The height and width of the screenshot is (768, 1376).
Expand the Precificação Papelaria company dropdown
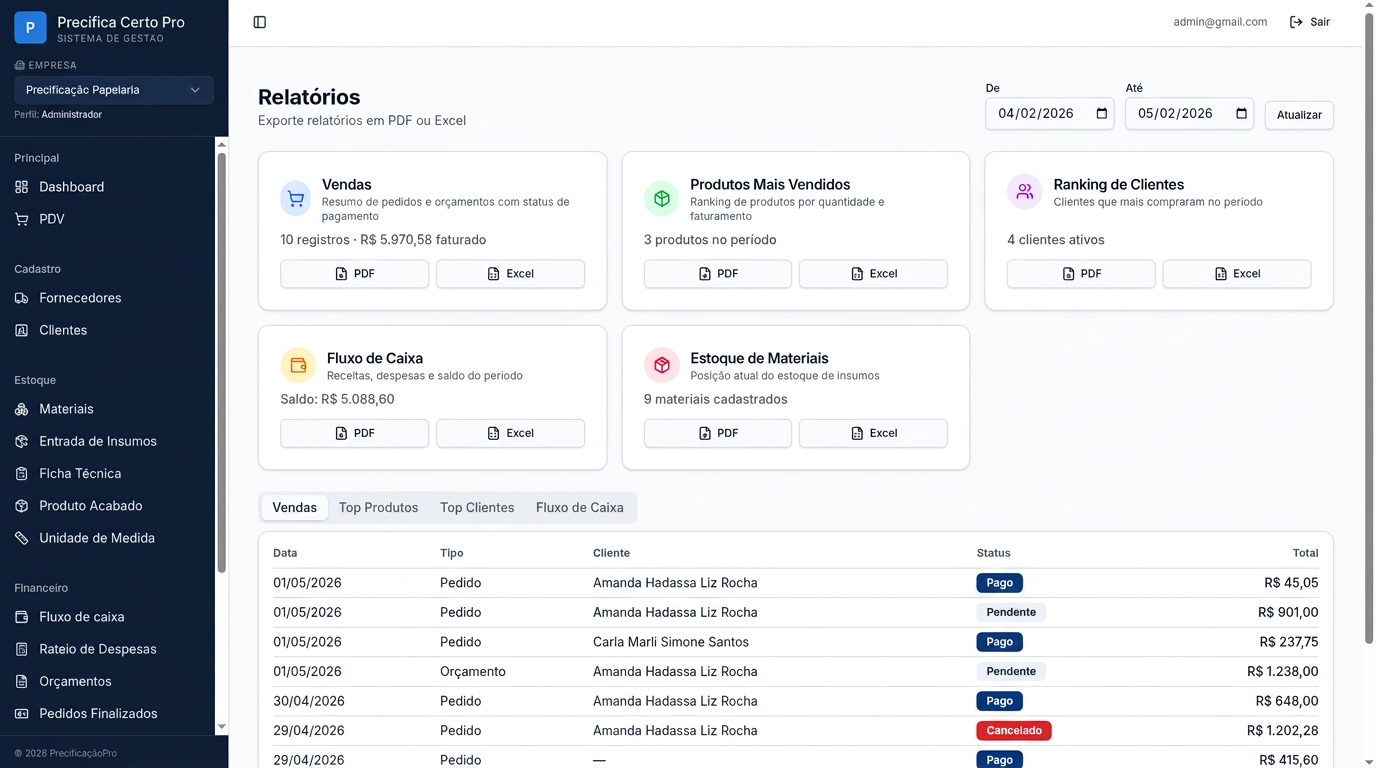(x=114, y=90)
